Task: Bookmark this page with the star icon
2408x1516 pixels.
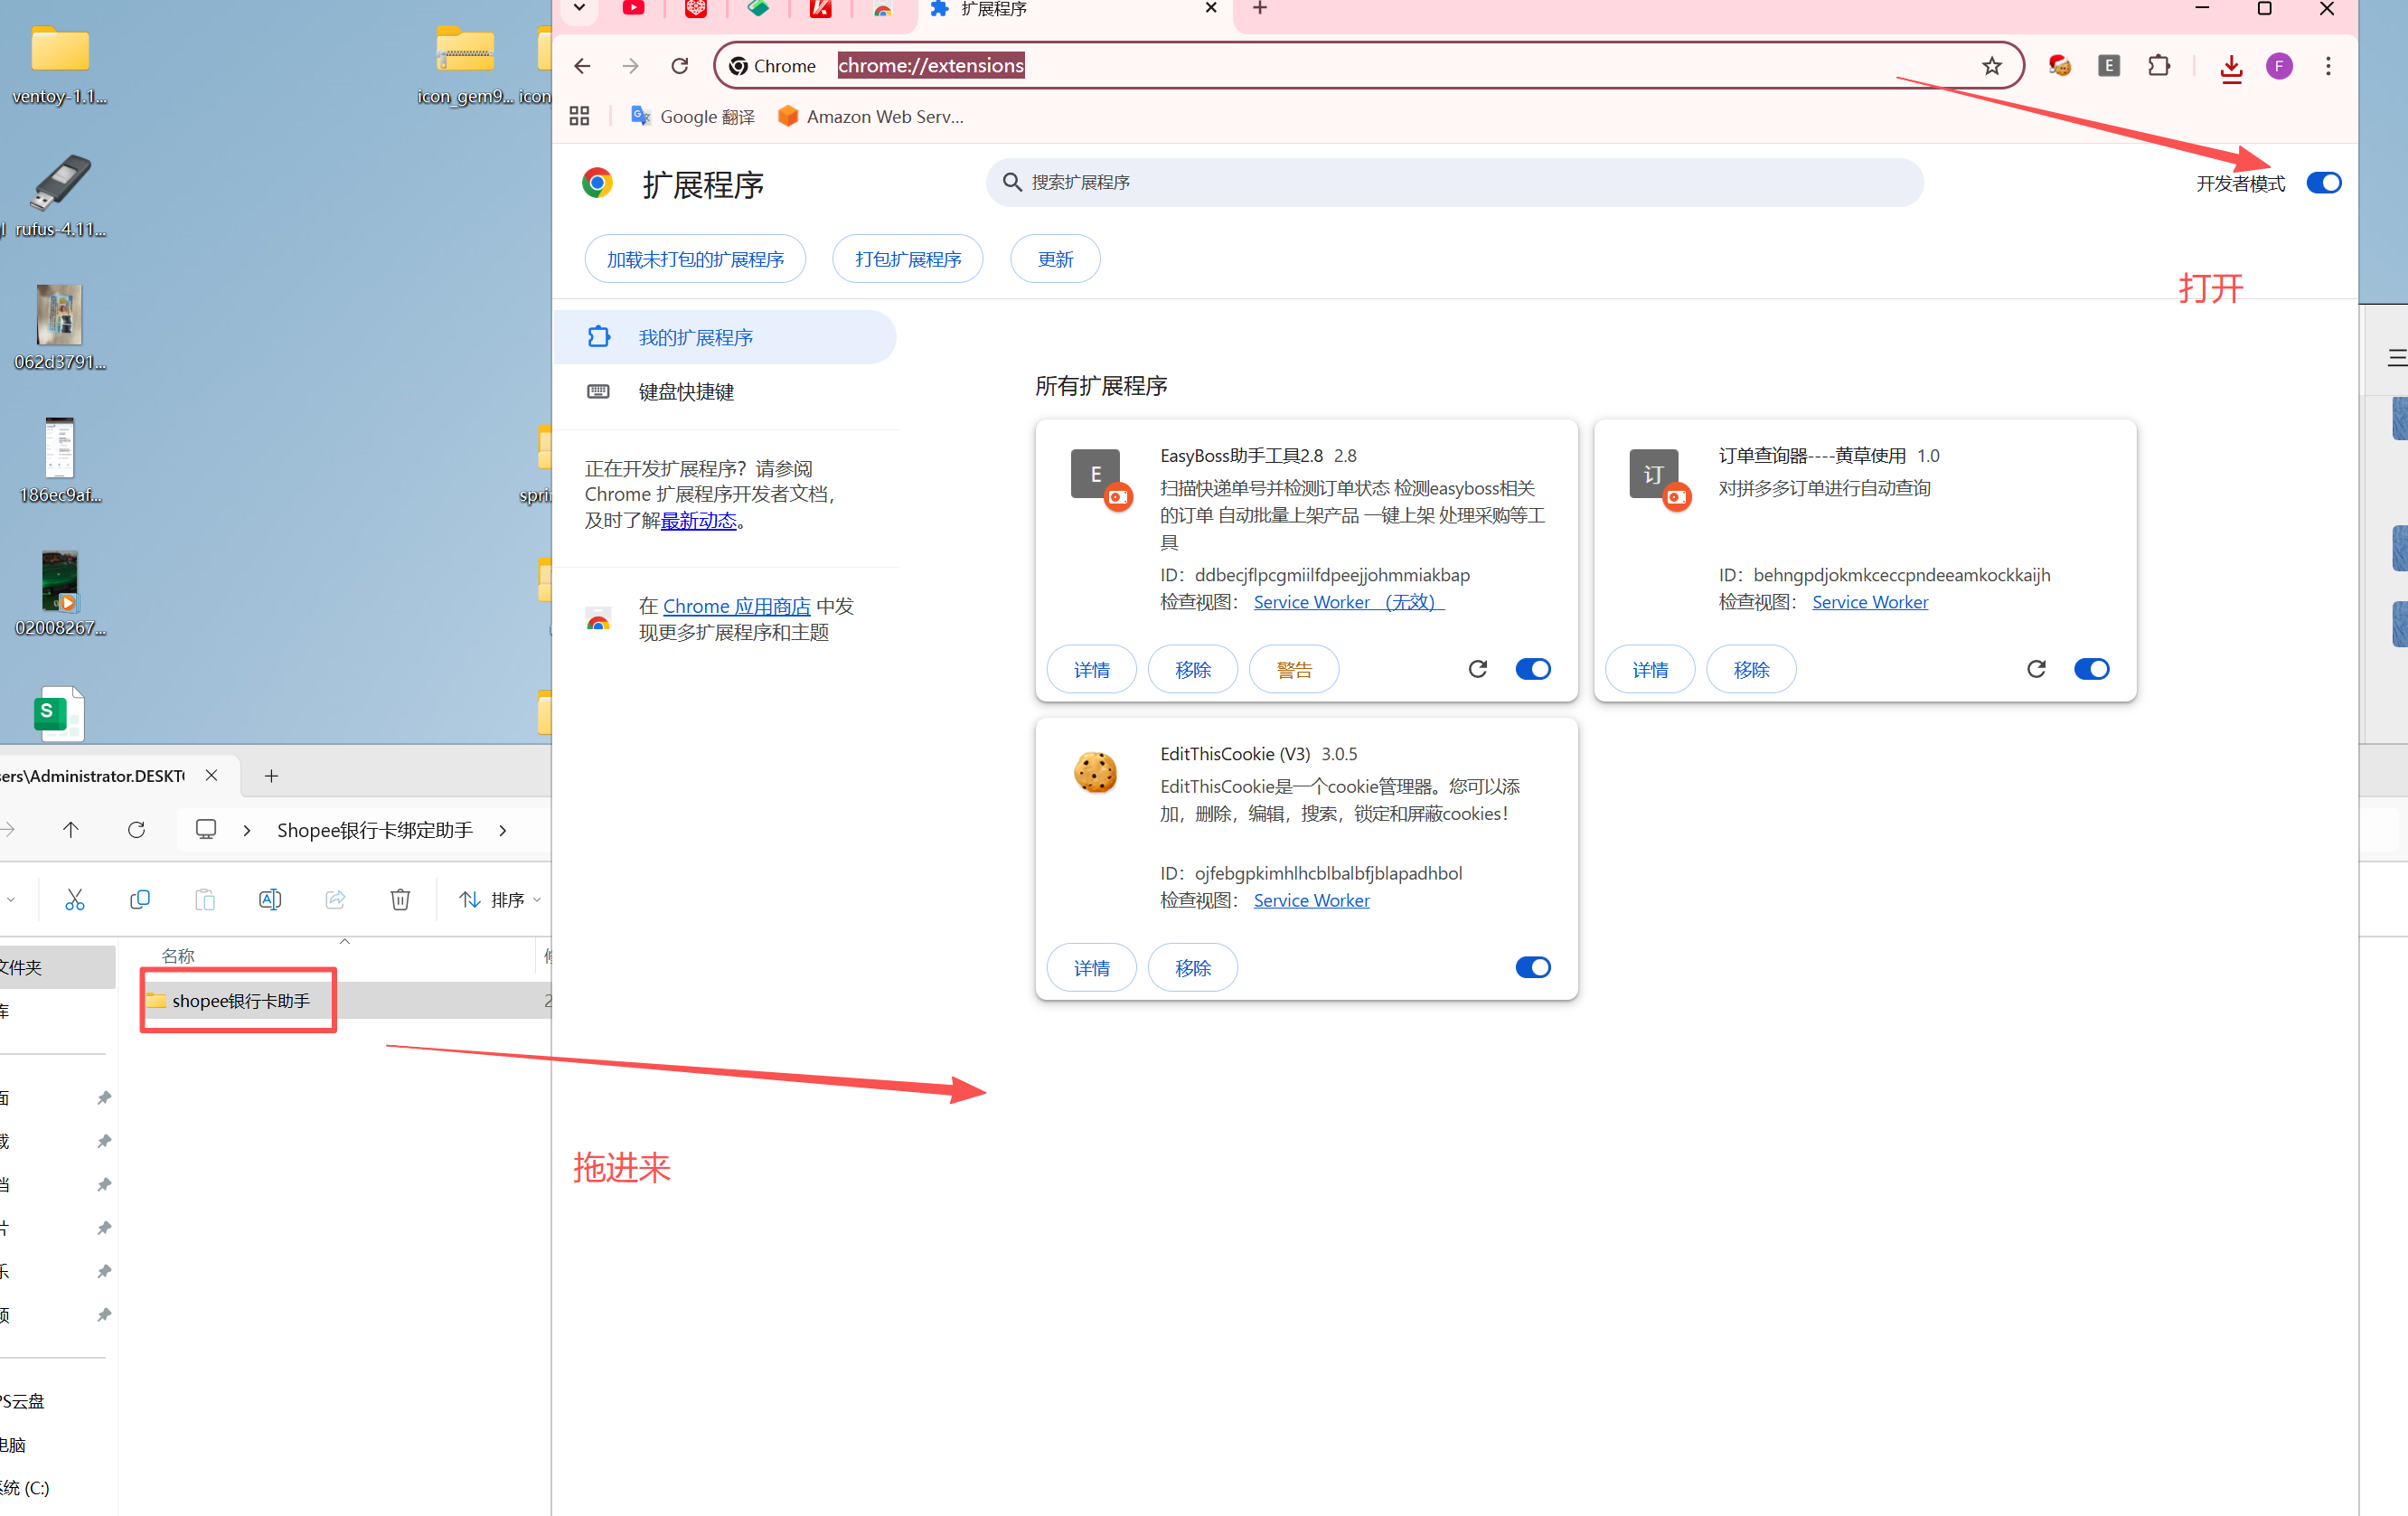Action: (x=1991, y=66)
